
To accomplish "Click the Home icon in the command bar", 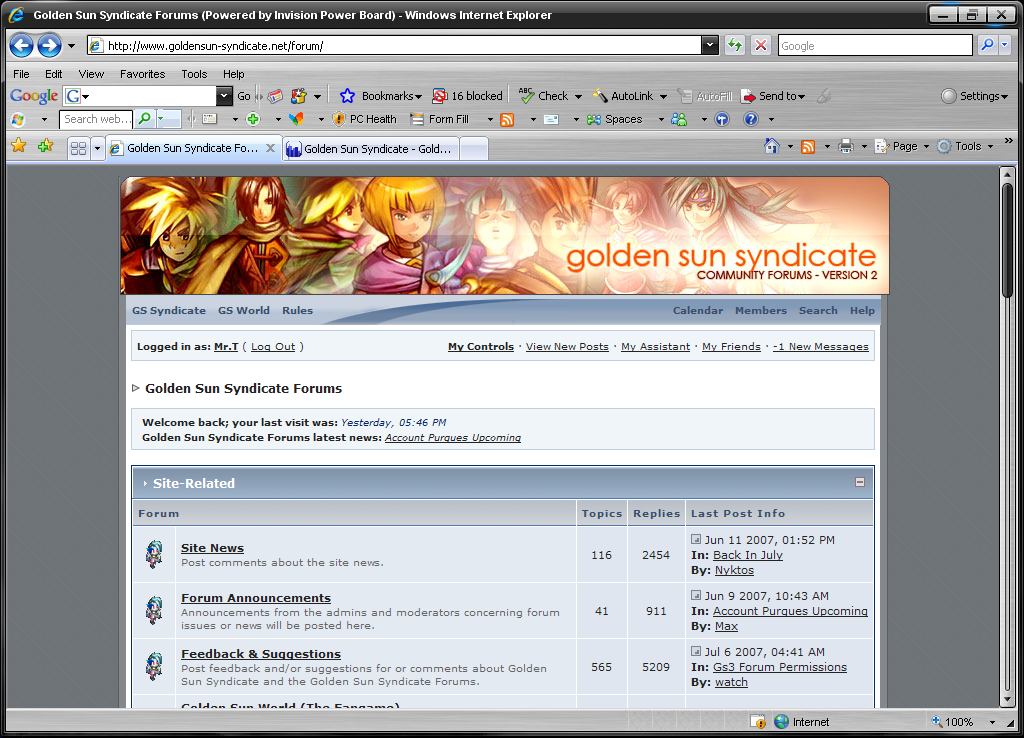I will pyautogui.click(x=772, y=146).
